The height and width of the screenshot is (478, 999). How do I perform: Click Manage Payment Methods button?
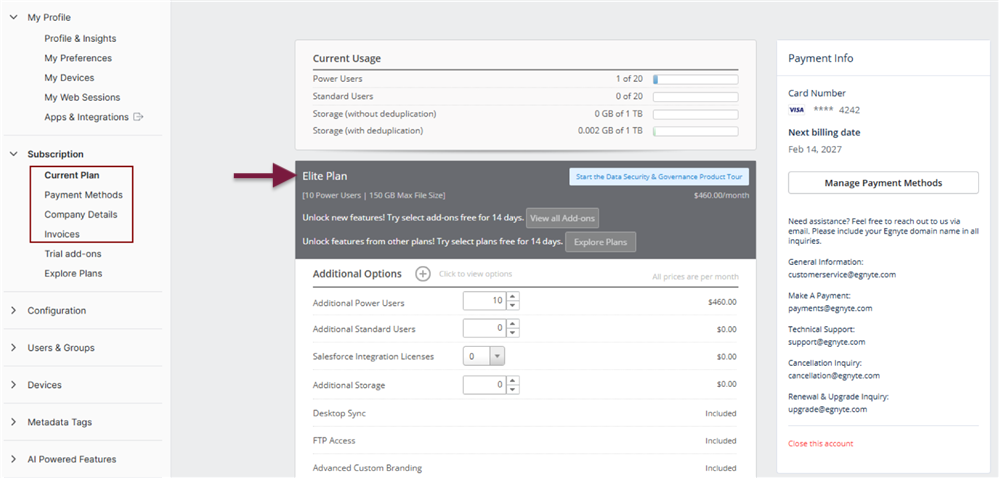coord(883,183)
